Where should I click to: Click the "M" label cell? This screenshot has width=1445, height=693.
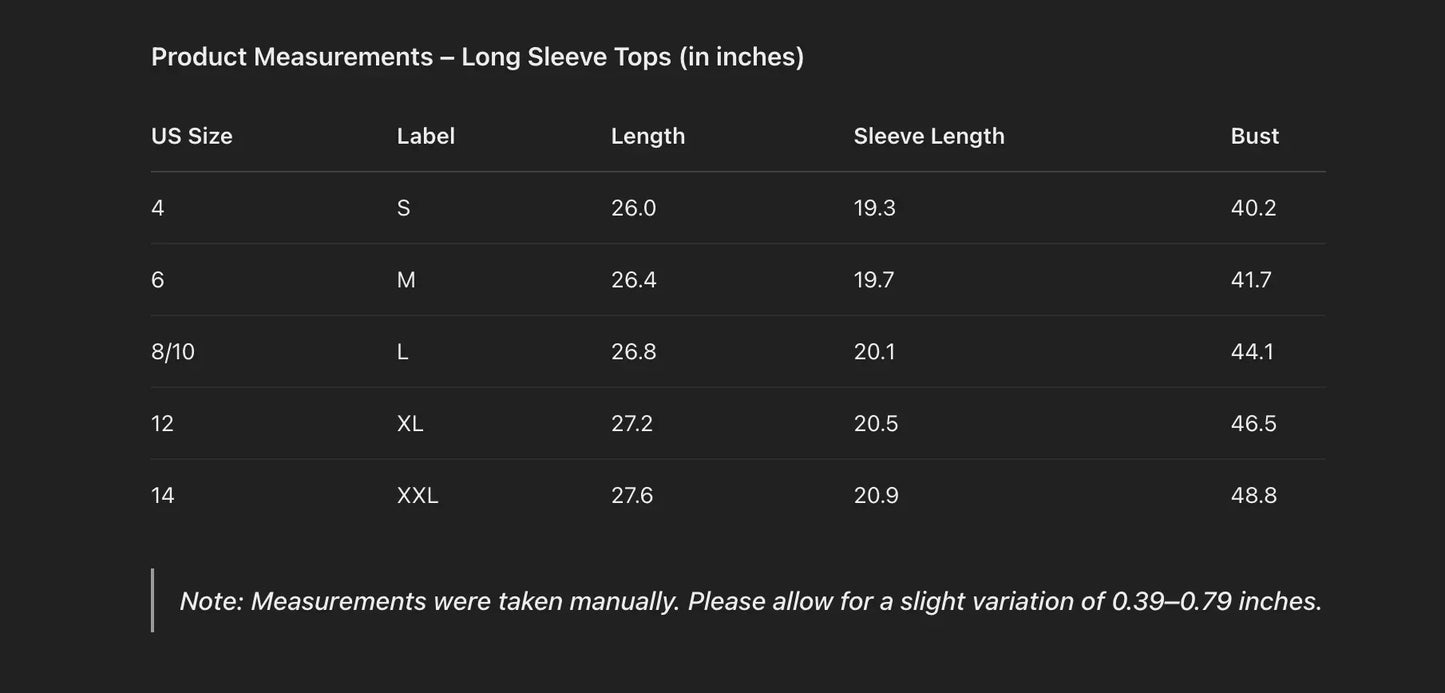[406, 280]
